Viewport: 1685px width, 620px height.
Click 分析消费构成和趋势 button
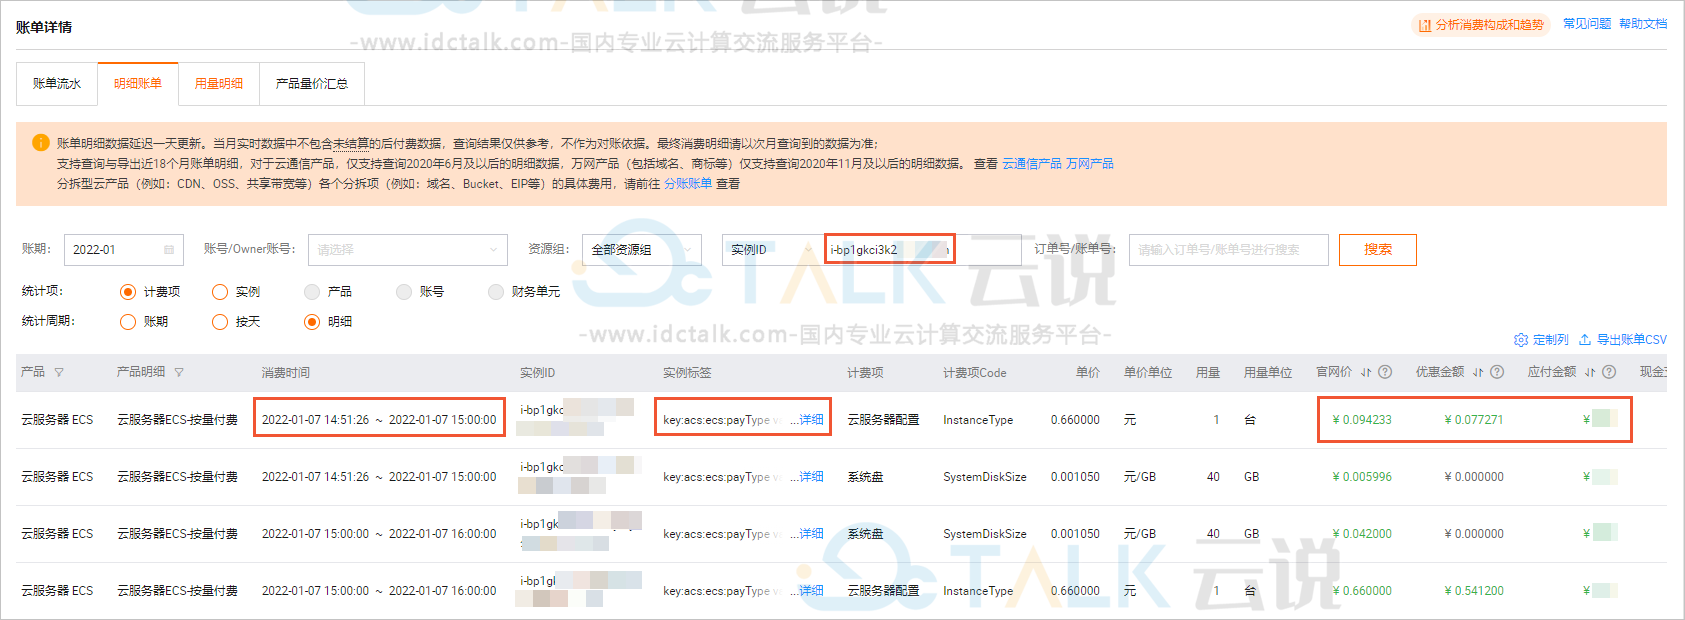click(1482, 25)
